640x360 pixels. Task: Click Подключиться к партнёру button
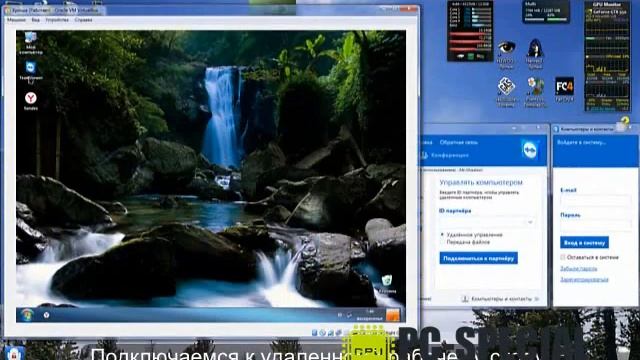[x=478, y=258]
